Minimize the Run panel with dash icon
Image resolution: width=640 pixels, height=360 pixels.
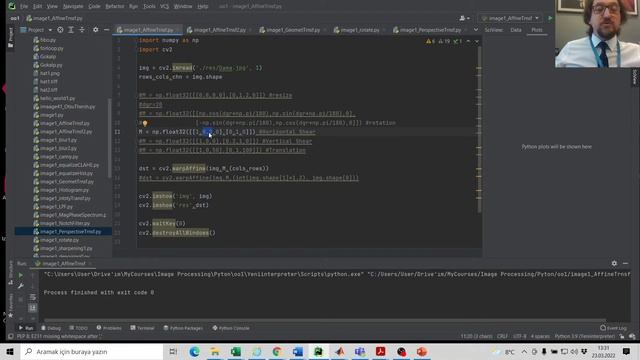coord(626,264)
